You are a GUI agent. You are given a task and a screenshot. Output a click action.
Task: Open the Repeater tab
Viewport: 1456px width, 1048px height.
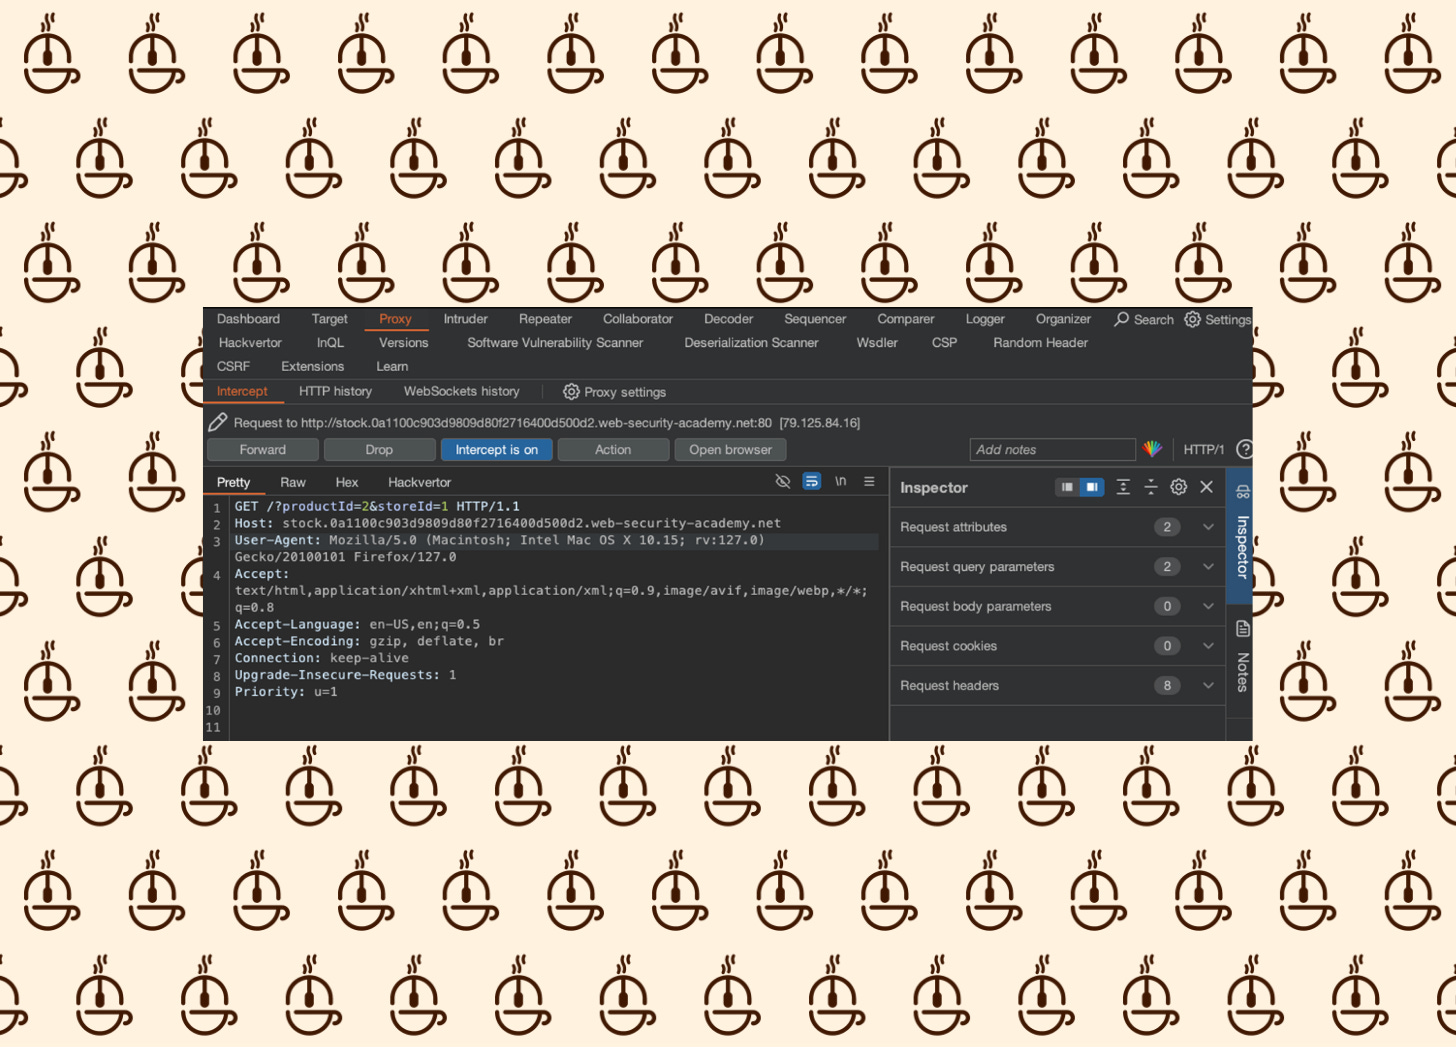coord(545,319)
